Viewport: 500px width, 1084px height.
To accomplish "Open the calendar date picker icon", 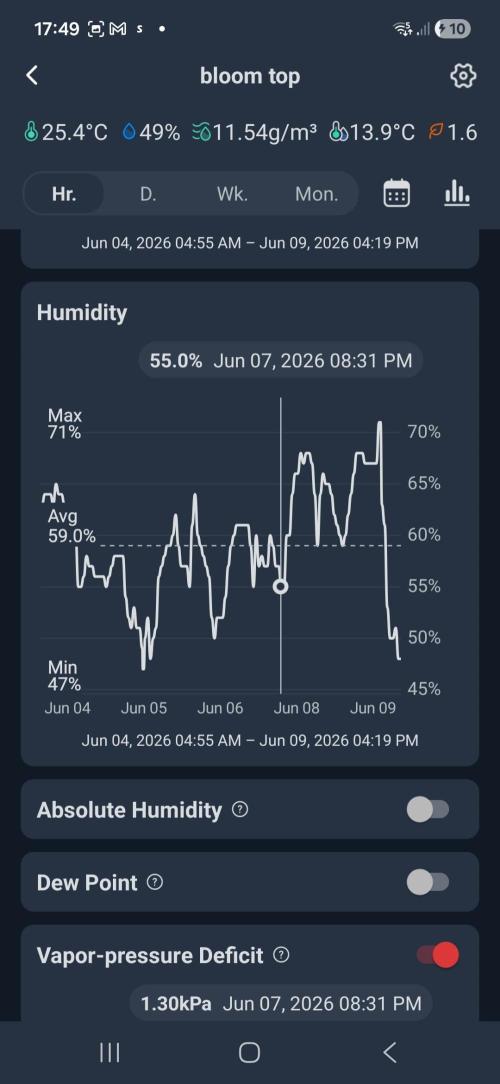I will point(396,194).
